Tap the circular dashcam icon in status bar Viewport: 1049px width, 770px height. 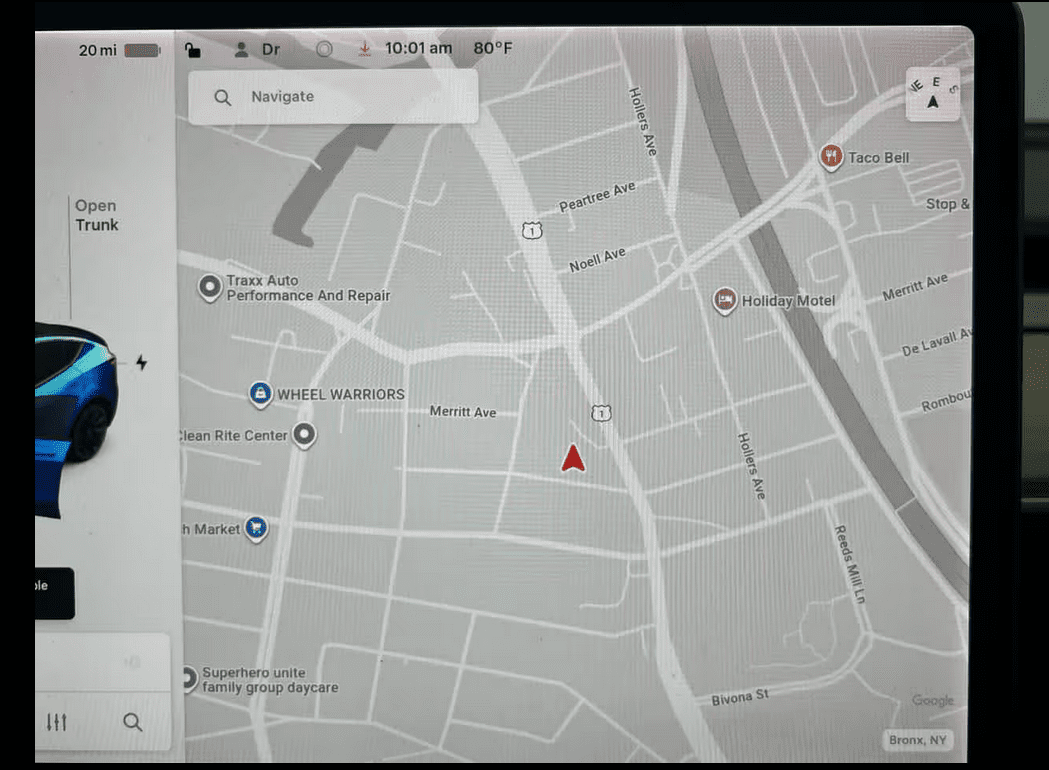[x=323, y=49]
